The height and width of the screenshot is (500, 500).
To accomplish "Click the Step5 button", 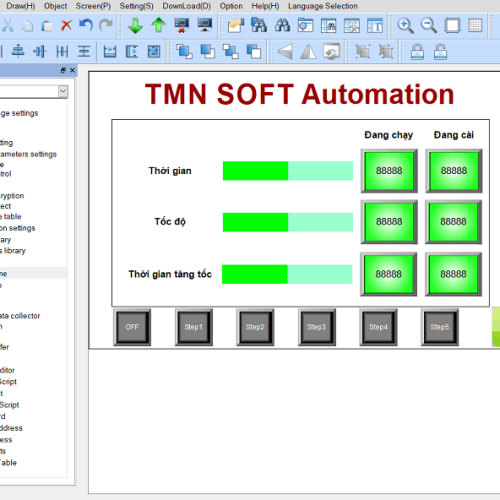I will tap(440, 327).
